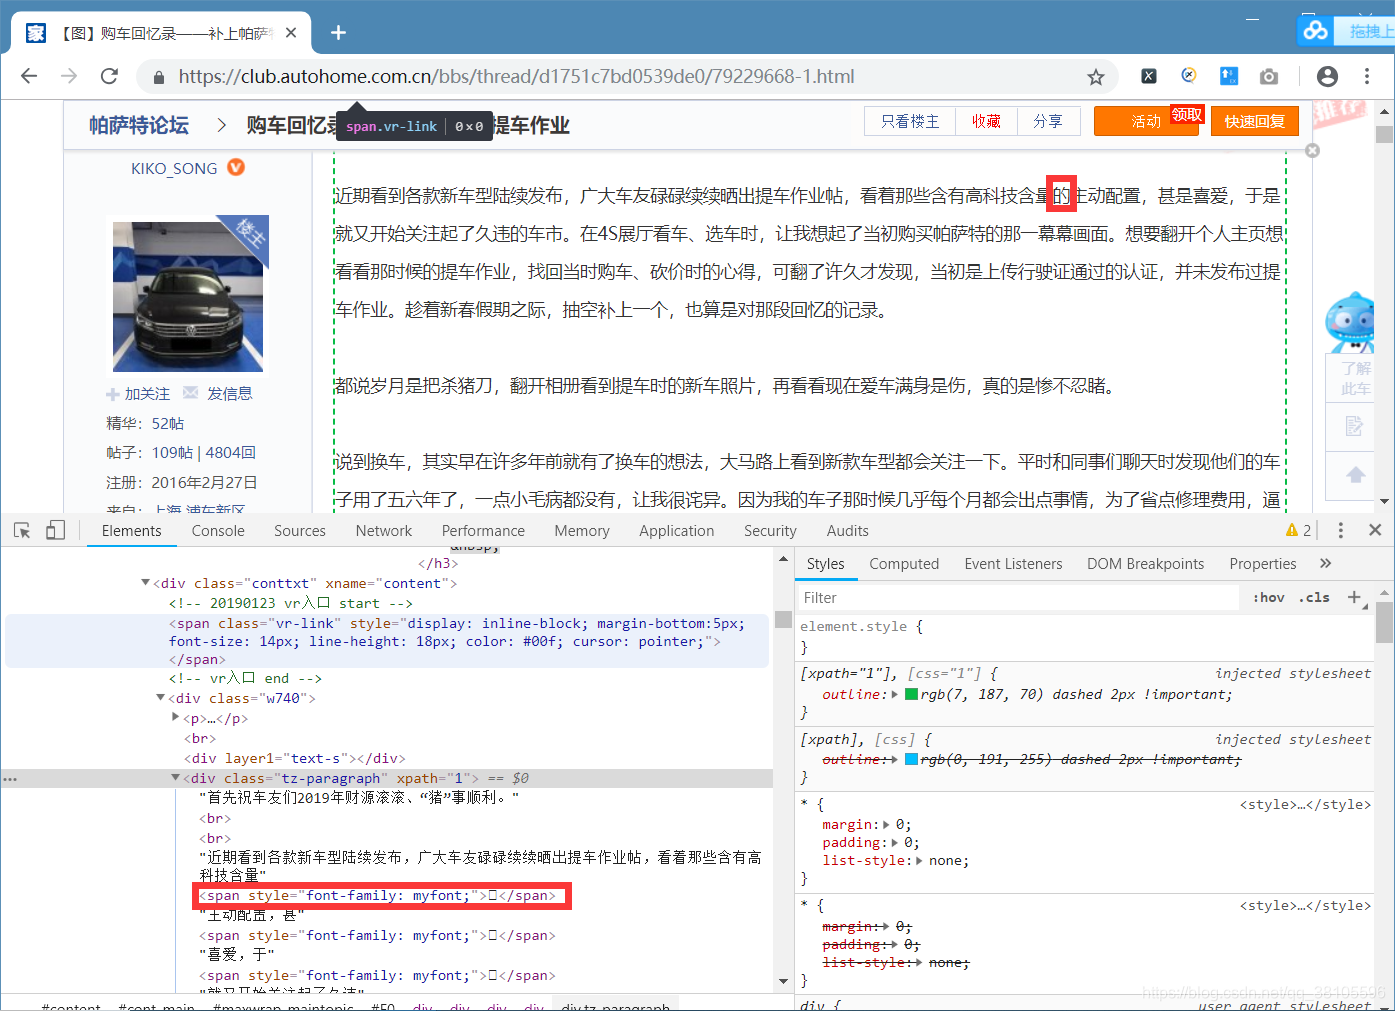The height and width of the screenshot is (1011, 1395).
Task: Select the vr-link span element row
Action: 387,641
